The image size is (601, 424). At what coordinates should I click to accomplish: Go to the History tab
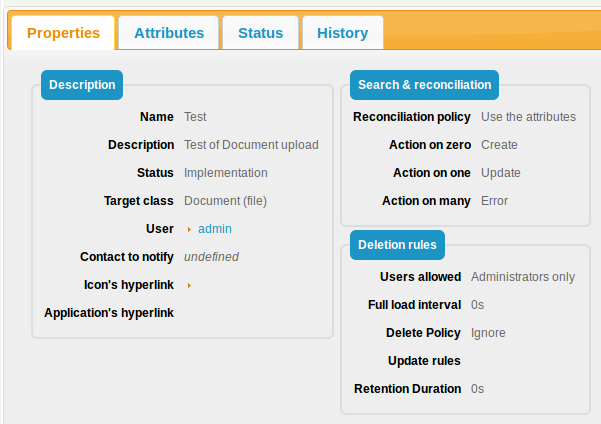(x=342, y=33)
